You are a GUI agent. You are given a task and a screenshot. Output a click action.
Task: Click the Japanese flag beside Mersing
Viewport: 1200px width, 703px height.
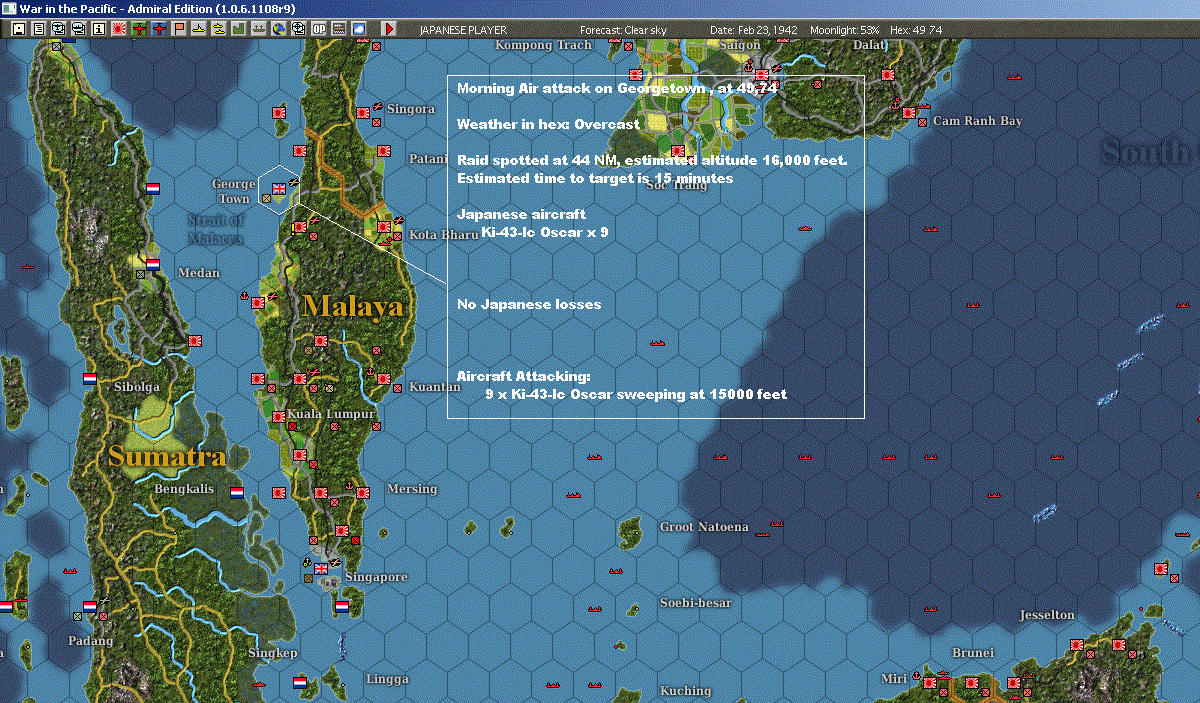click(x=363, y=492)
